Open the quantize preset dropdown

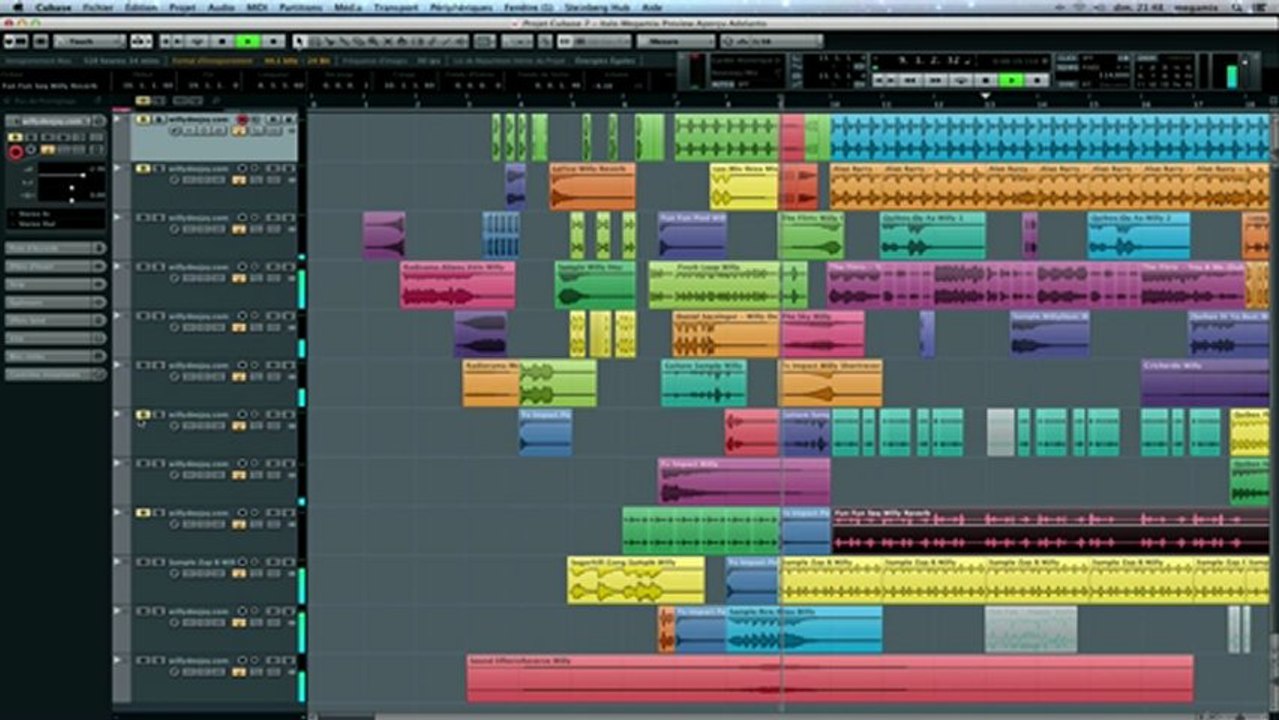772,41
